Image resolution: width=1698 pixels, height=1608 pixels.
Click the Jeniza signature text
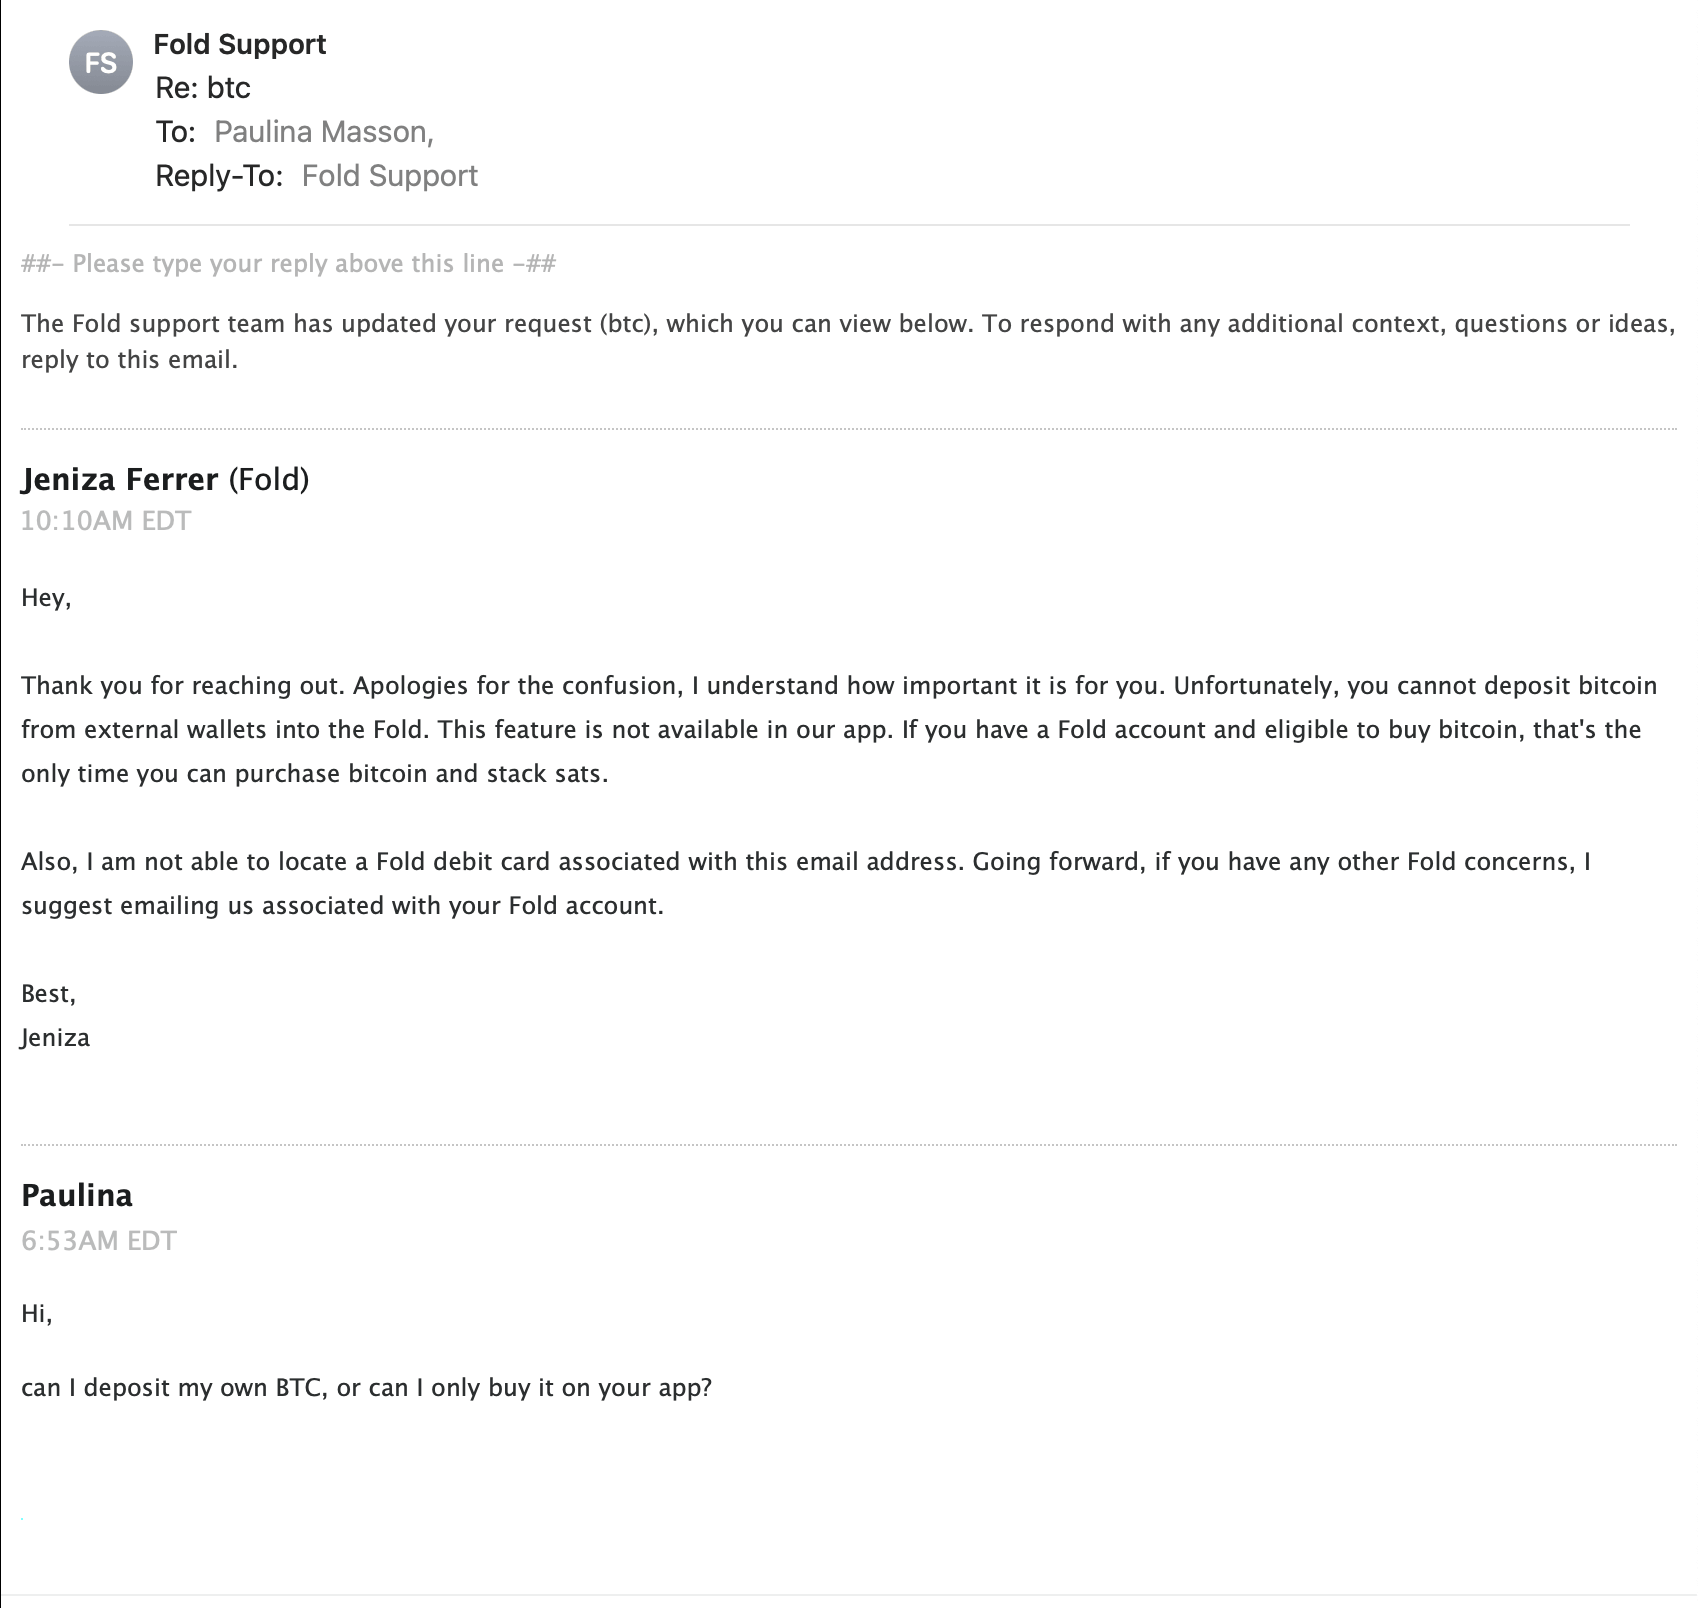tap(55, 1038)
